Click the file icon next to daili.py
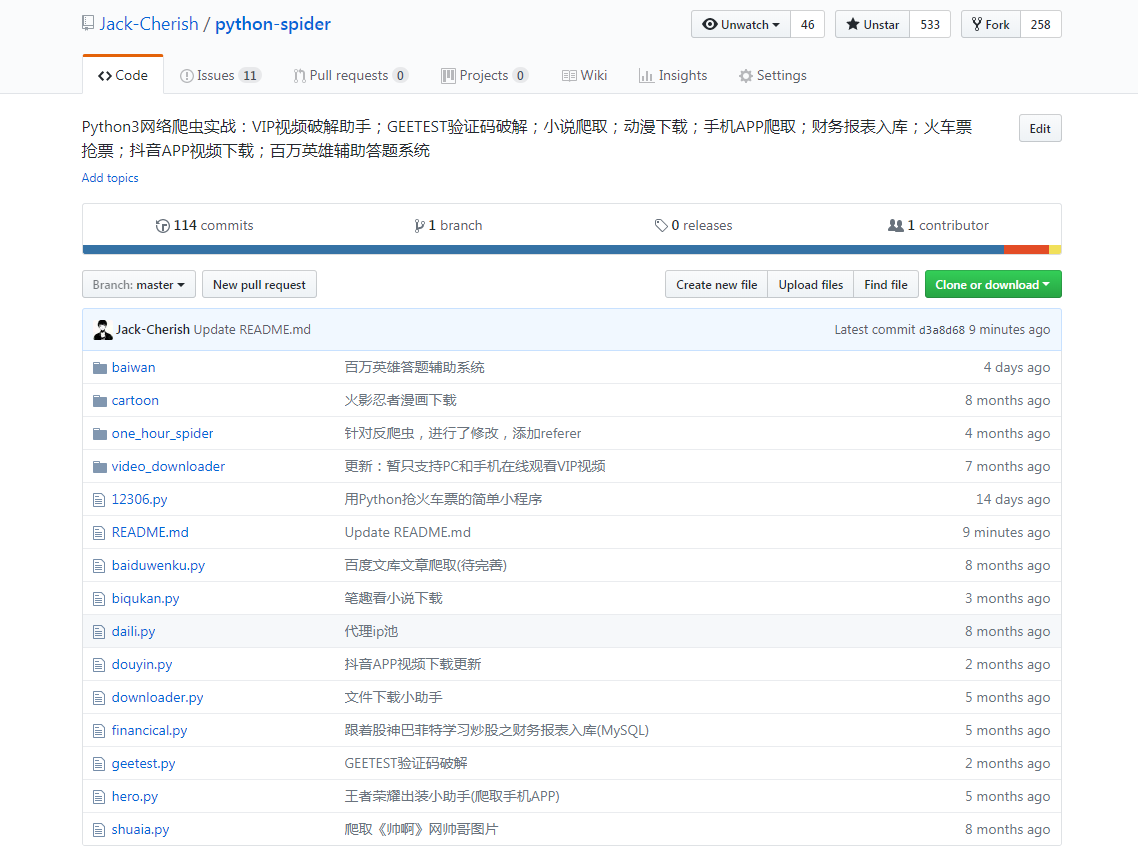 99,632
